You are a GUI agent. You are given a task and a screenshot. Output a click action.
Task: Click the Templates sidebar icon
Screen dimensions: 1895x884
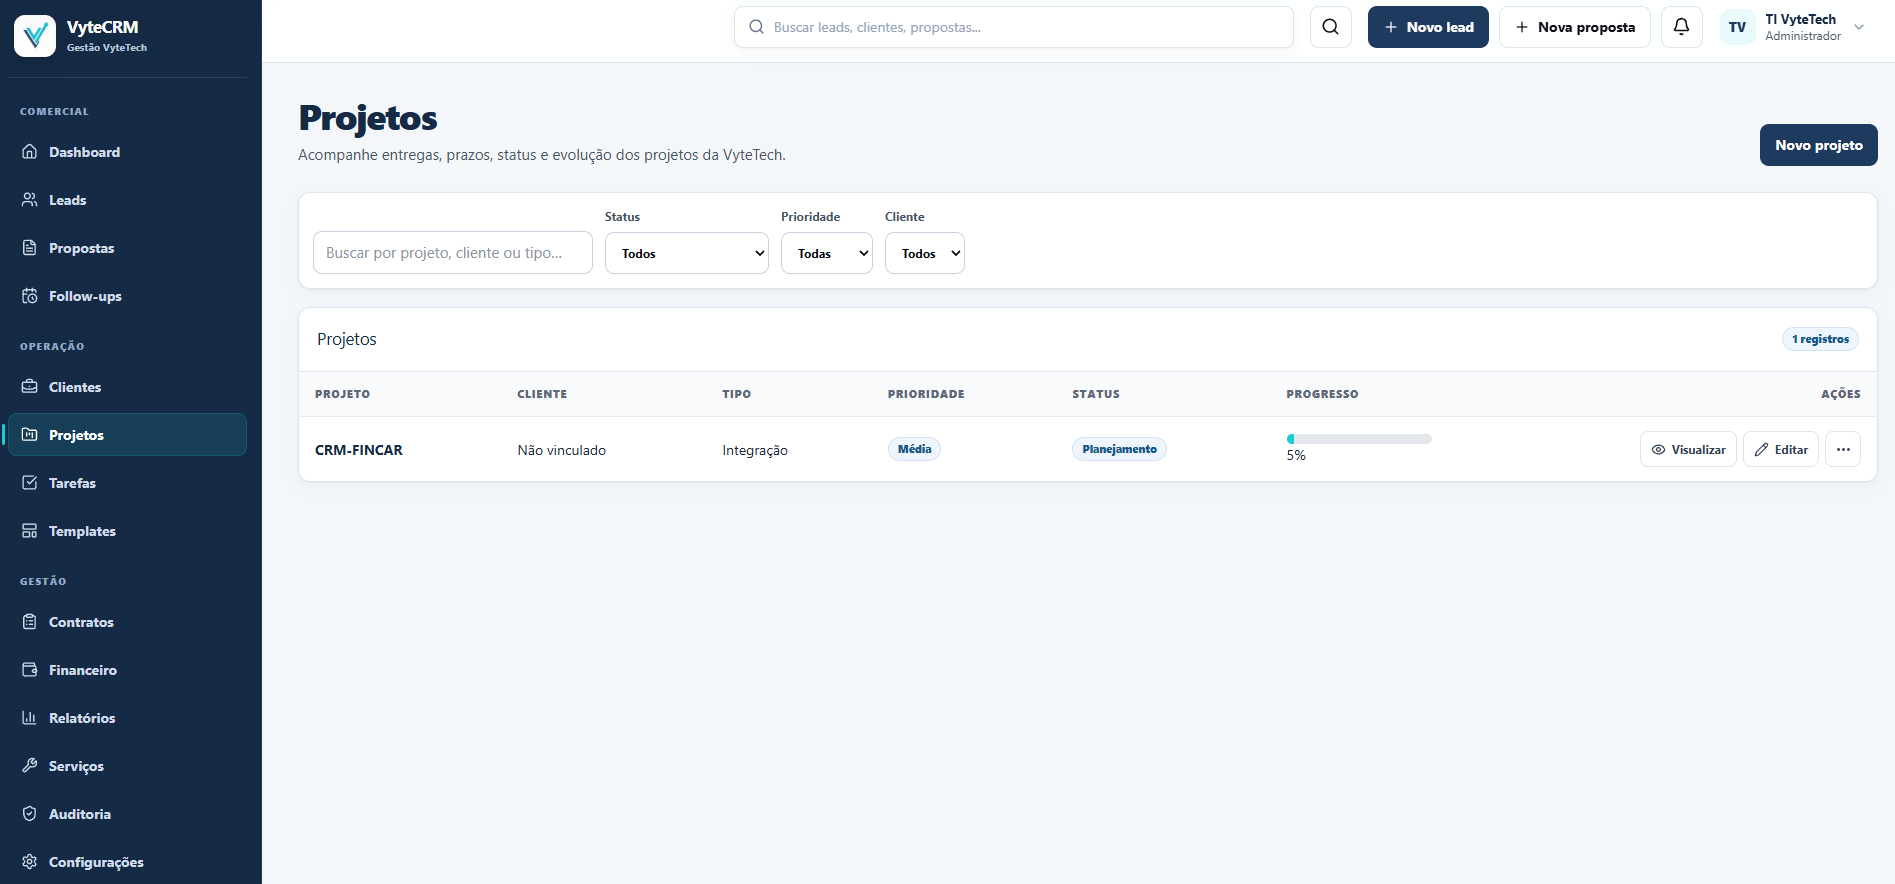[30, 531]
